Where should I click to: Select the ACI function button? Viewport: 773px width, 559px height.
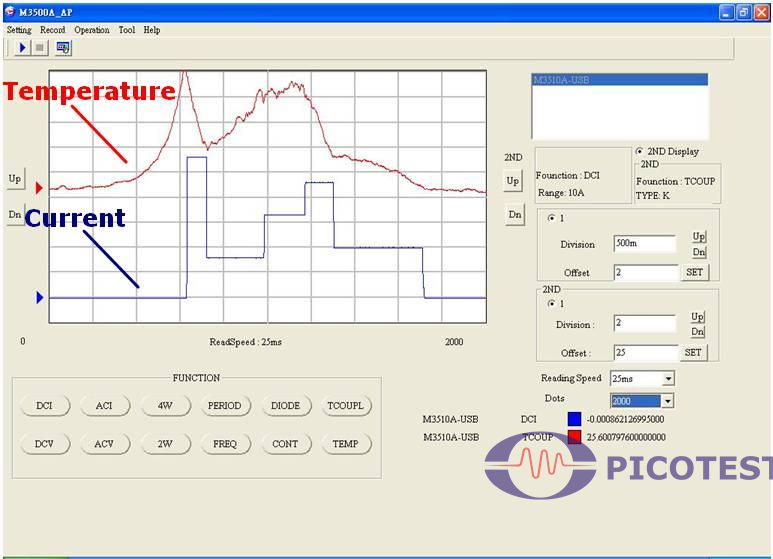pyautogui.click(x=104, y=406)
